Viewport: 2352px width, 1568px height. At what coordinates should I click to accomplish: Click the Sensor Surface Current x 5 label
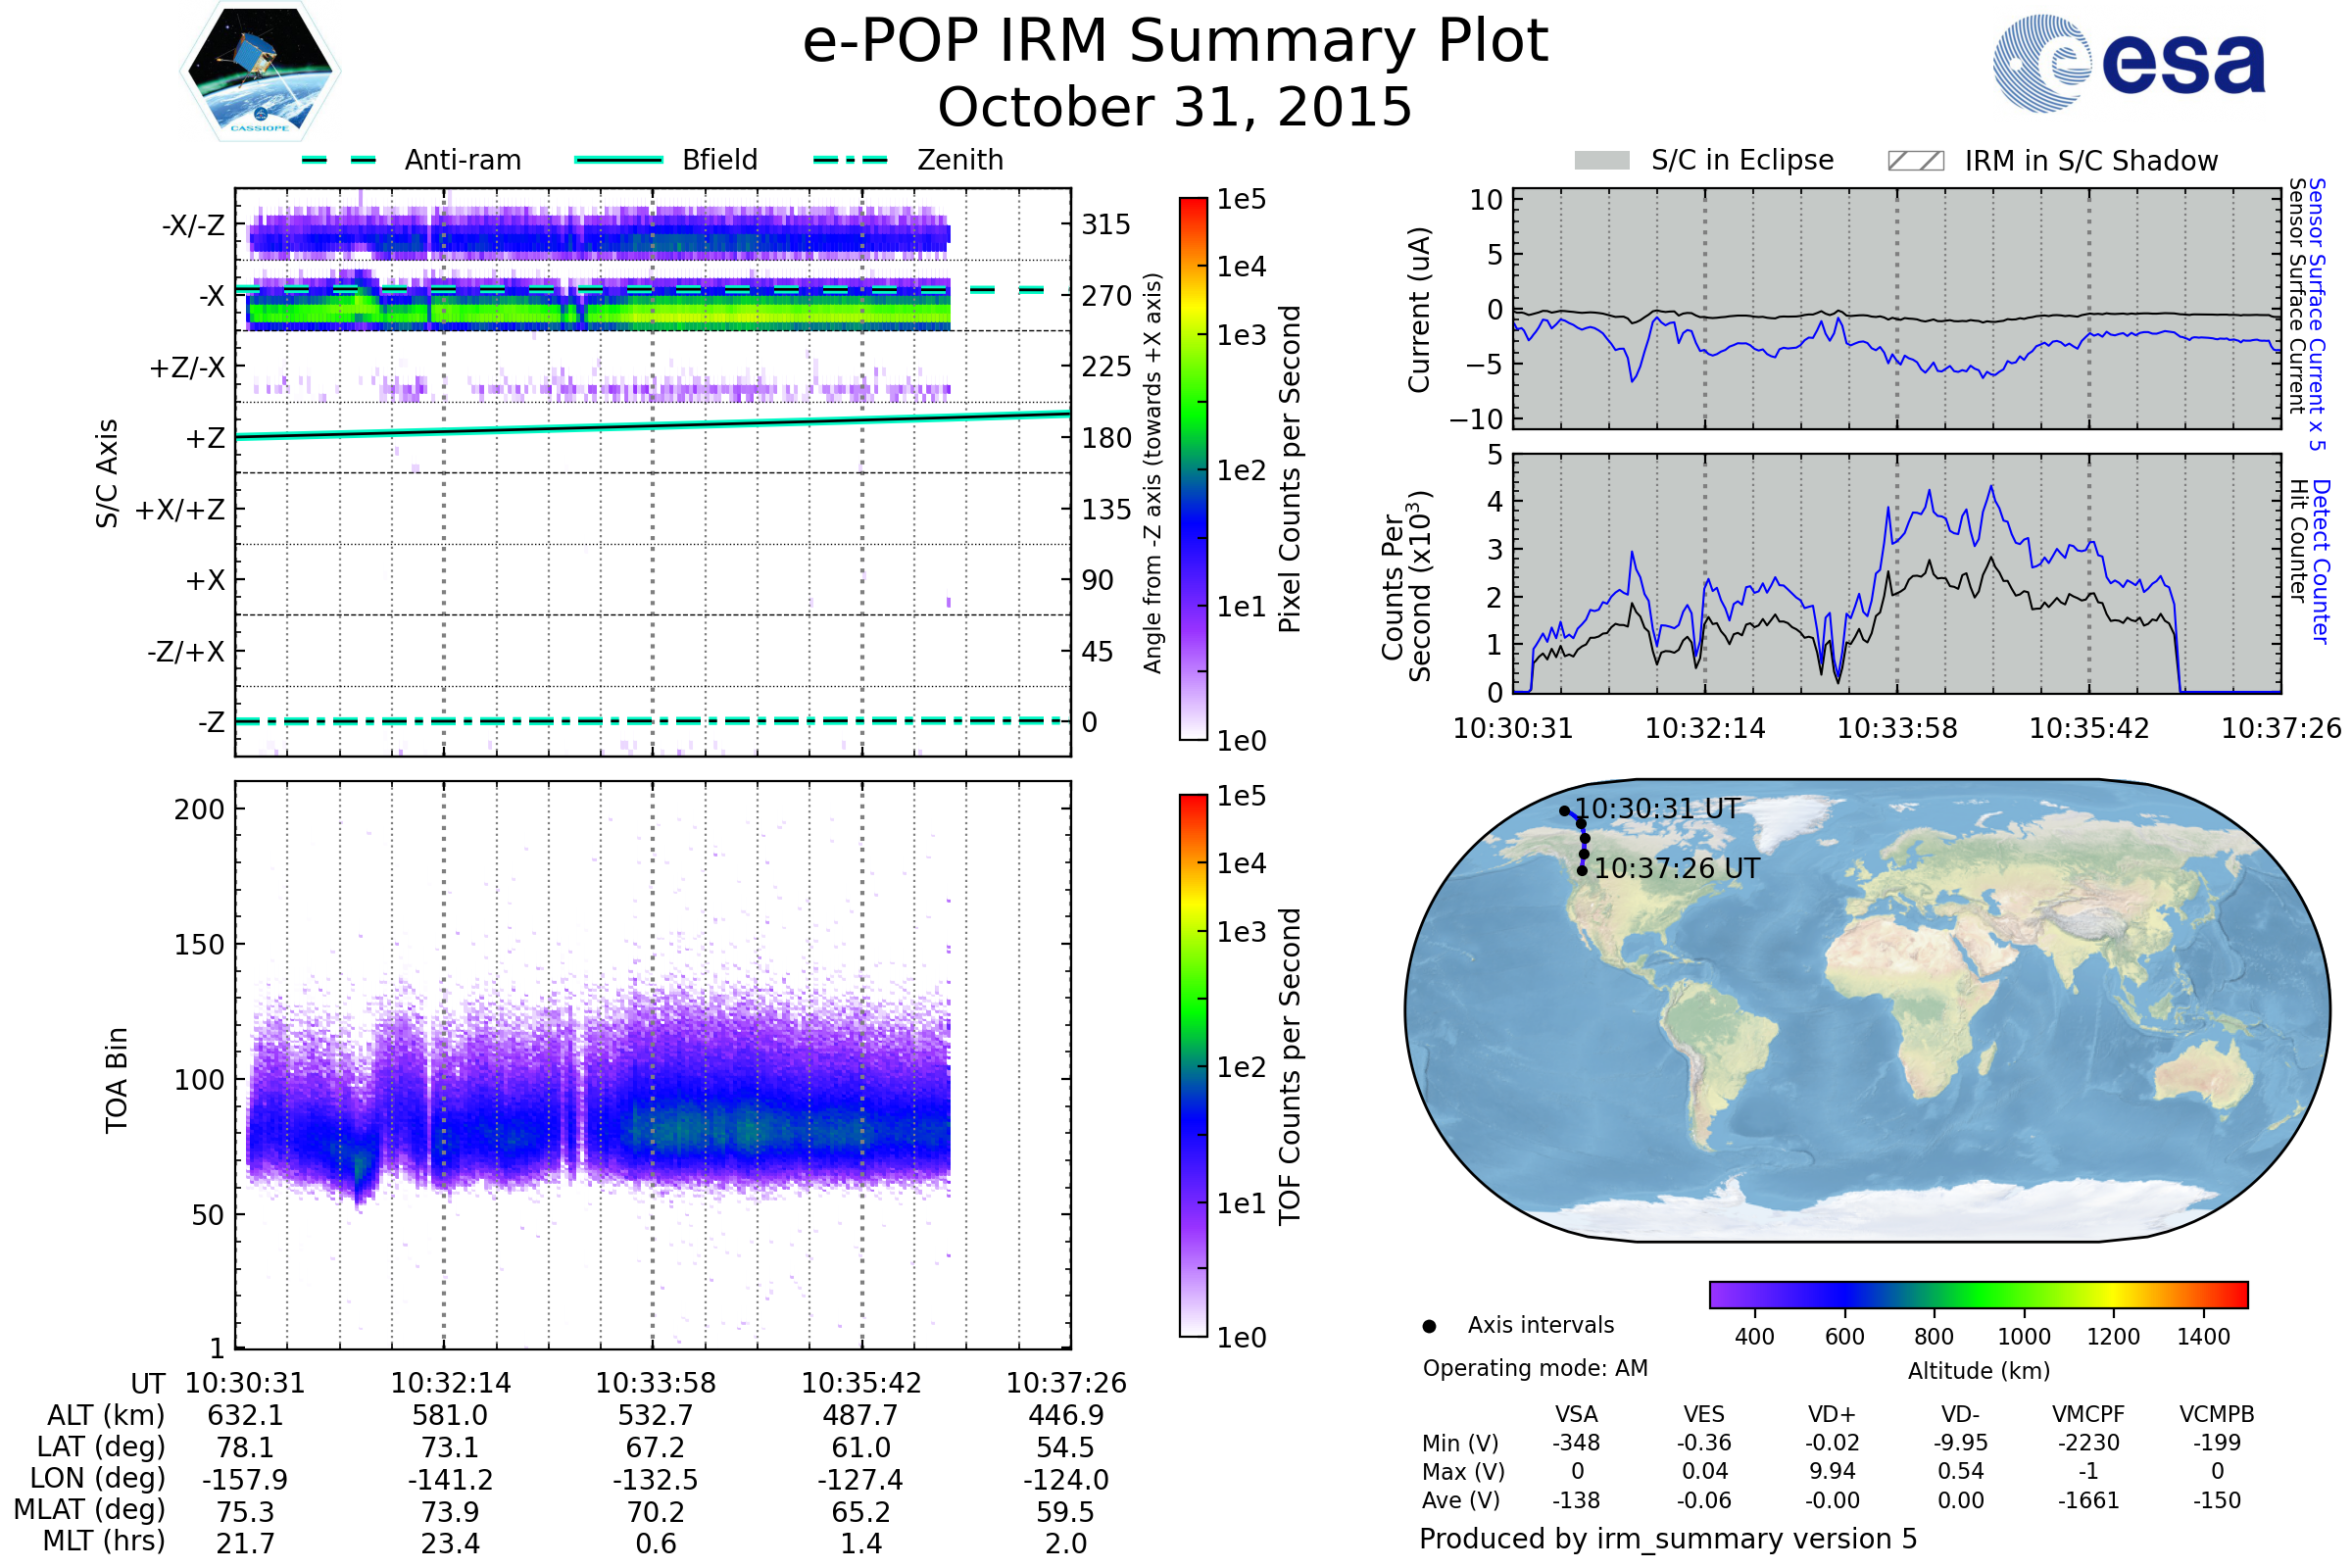point(2316,315)
